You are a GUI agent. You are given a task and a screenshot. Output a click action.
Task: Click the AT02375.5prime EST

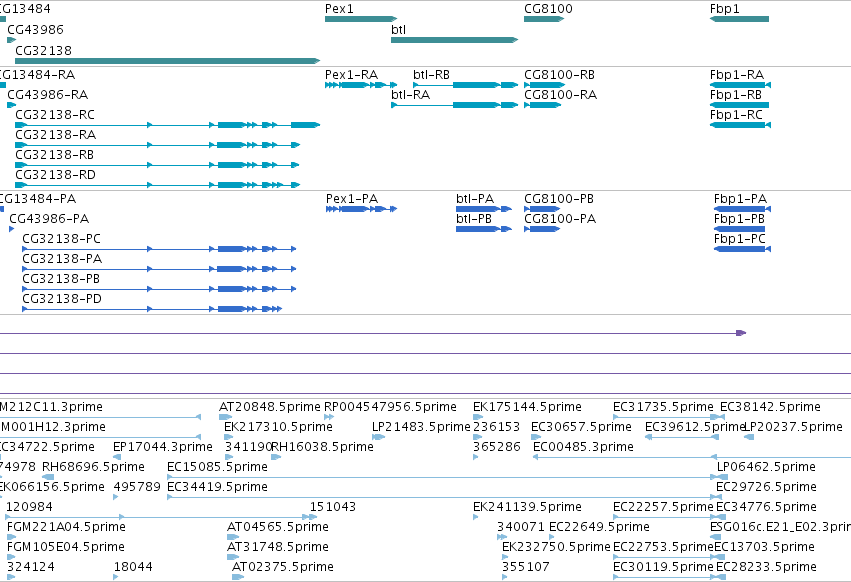238,577
